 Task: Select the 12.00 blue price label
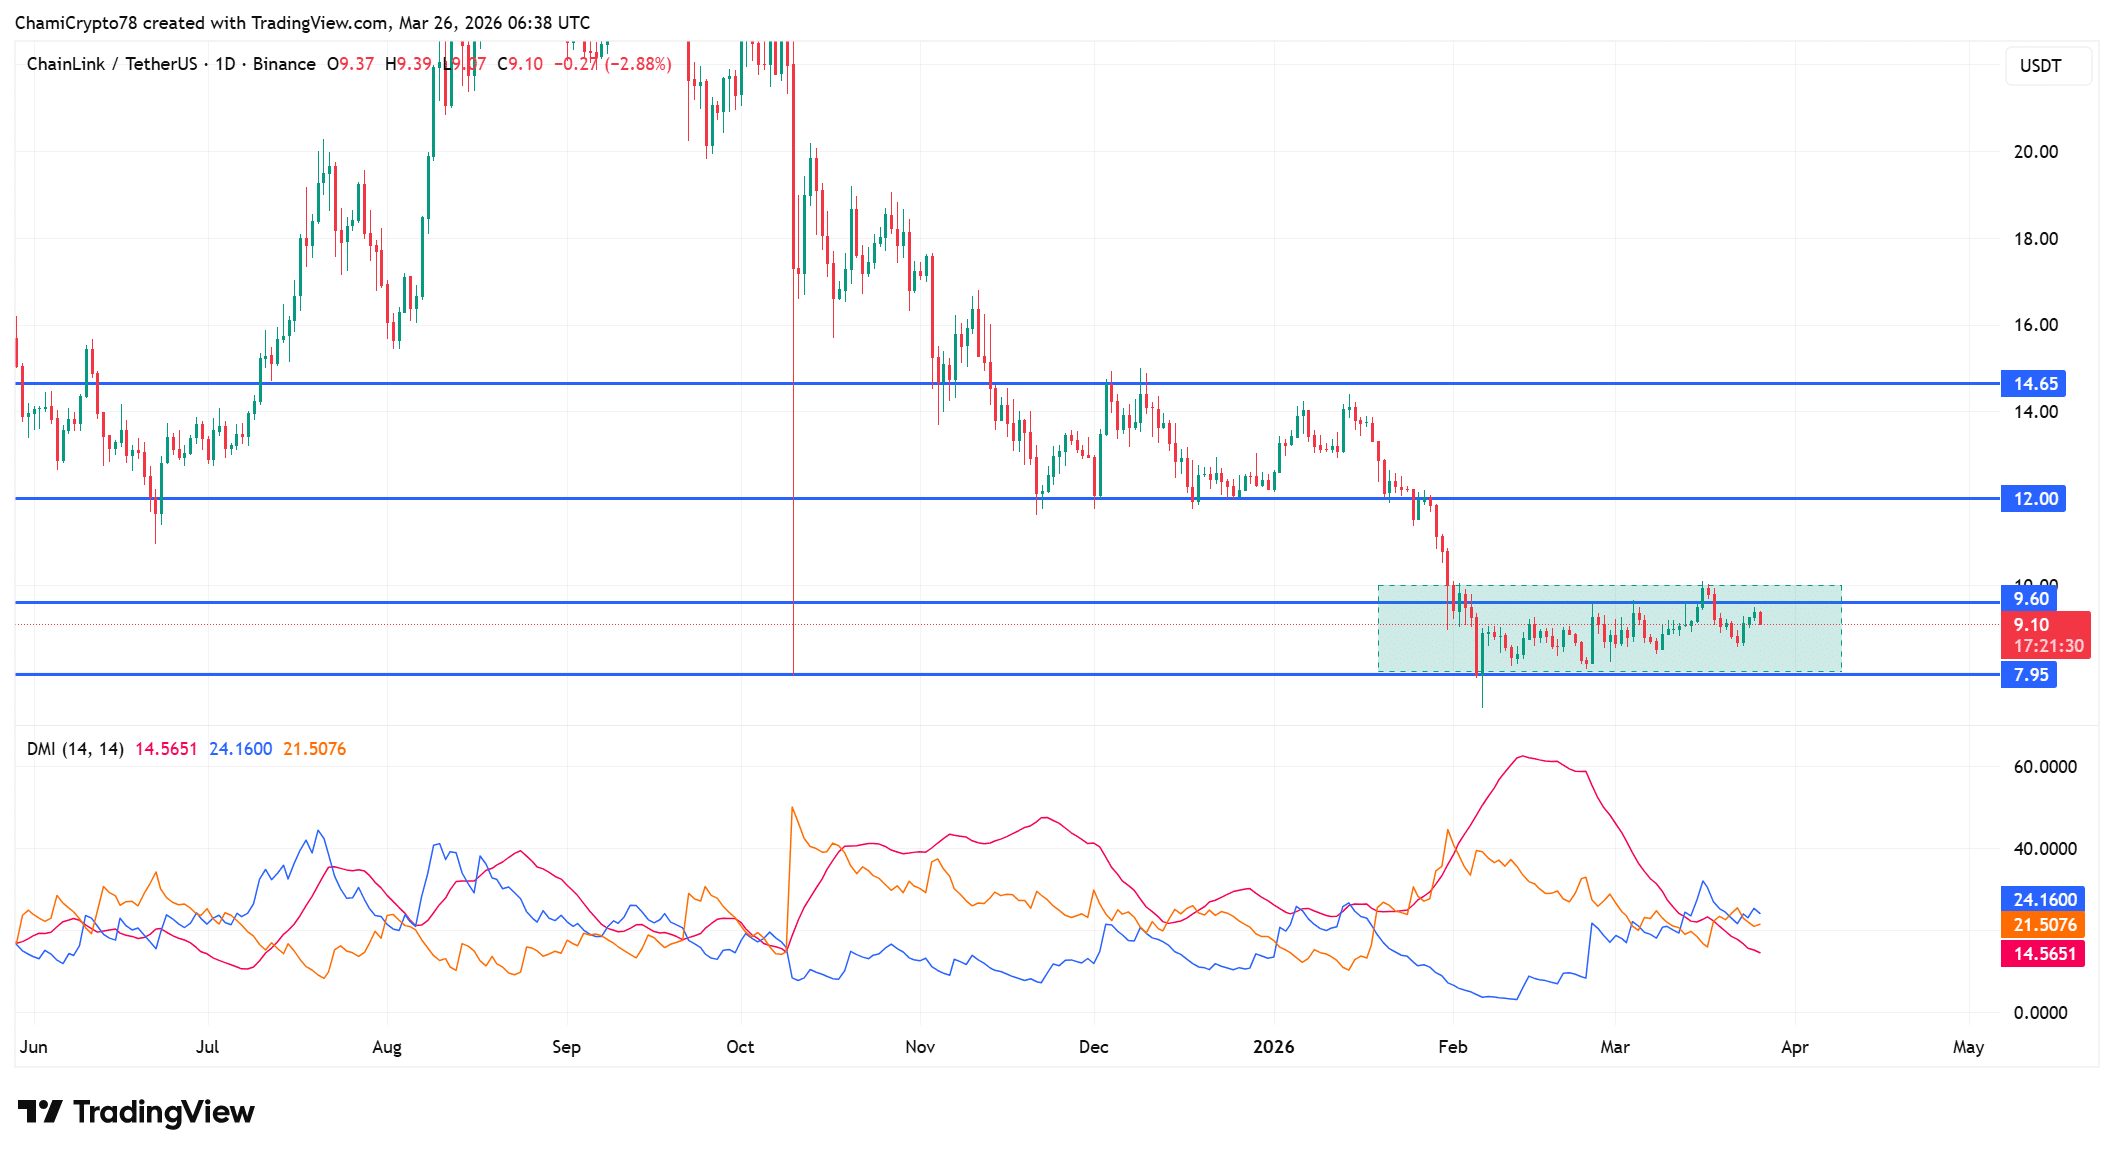pyautogui.click(x=2034, y=499)
